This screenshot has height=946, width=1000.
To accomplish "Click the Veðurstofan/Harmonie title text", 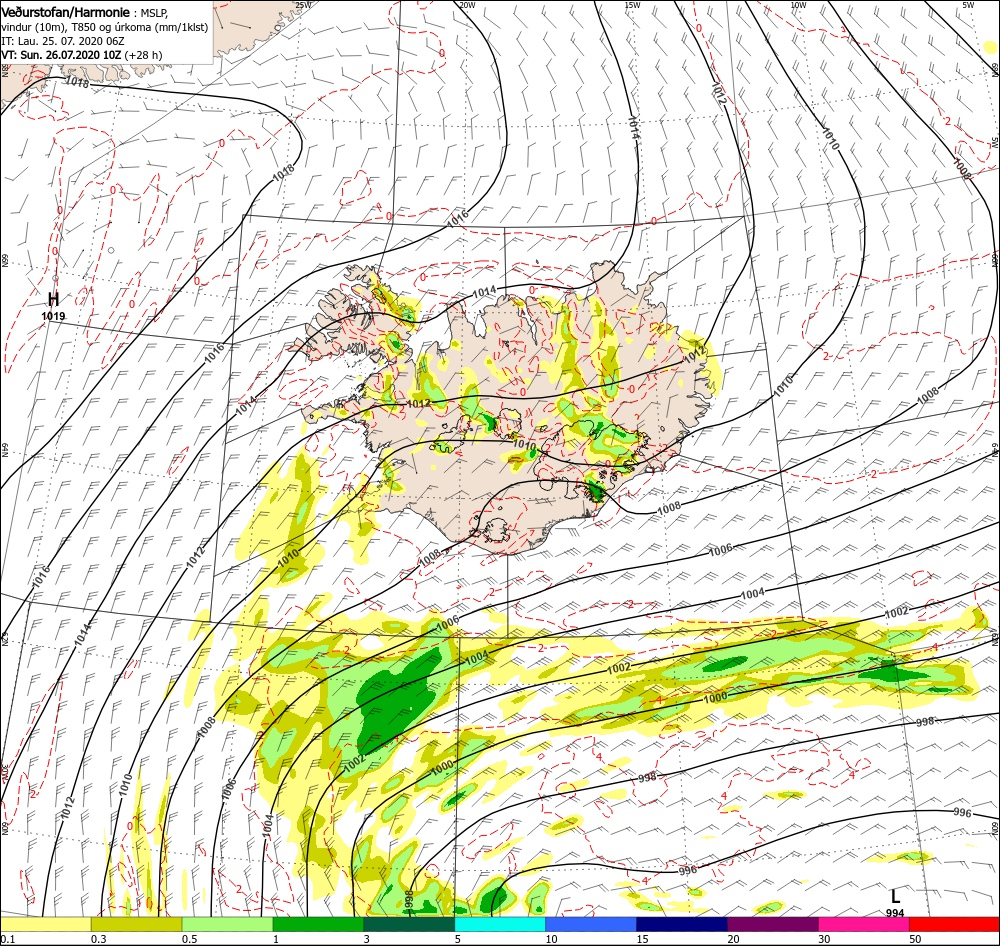I will click(x=66, y=12).
